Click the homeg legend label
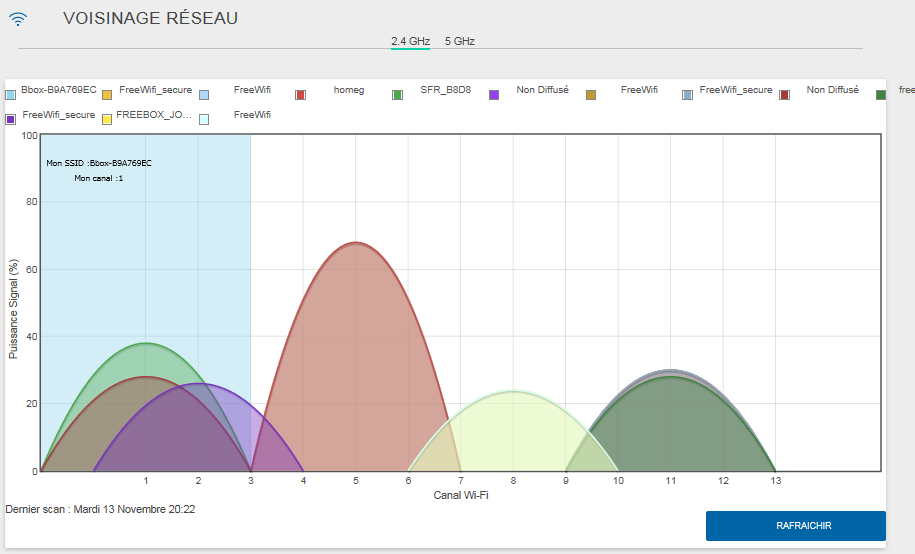 pos(349,90)
